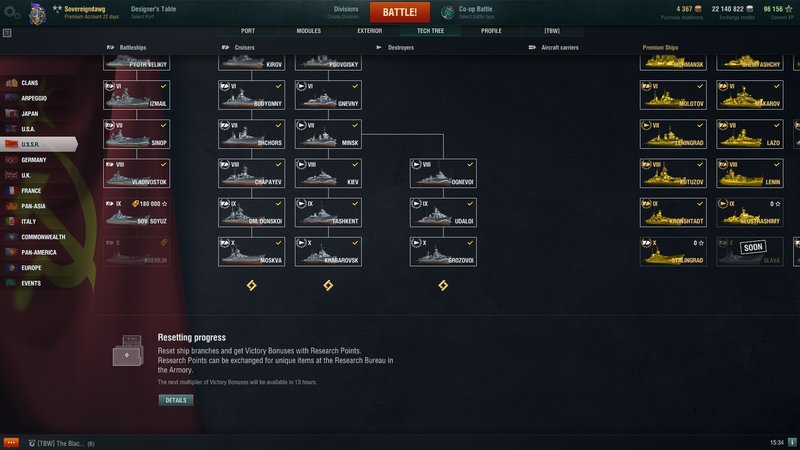This screenshot has height=450, width=800.
Task: Select the Stalingrad premium ship tile
Action: pos(673,252)
